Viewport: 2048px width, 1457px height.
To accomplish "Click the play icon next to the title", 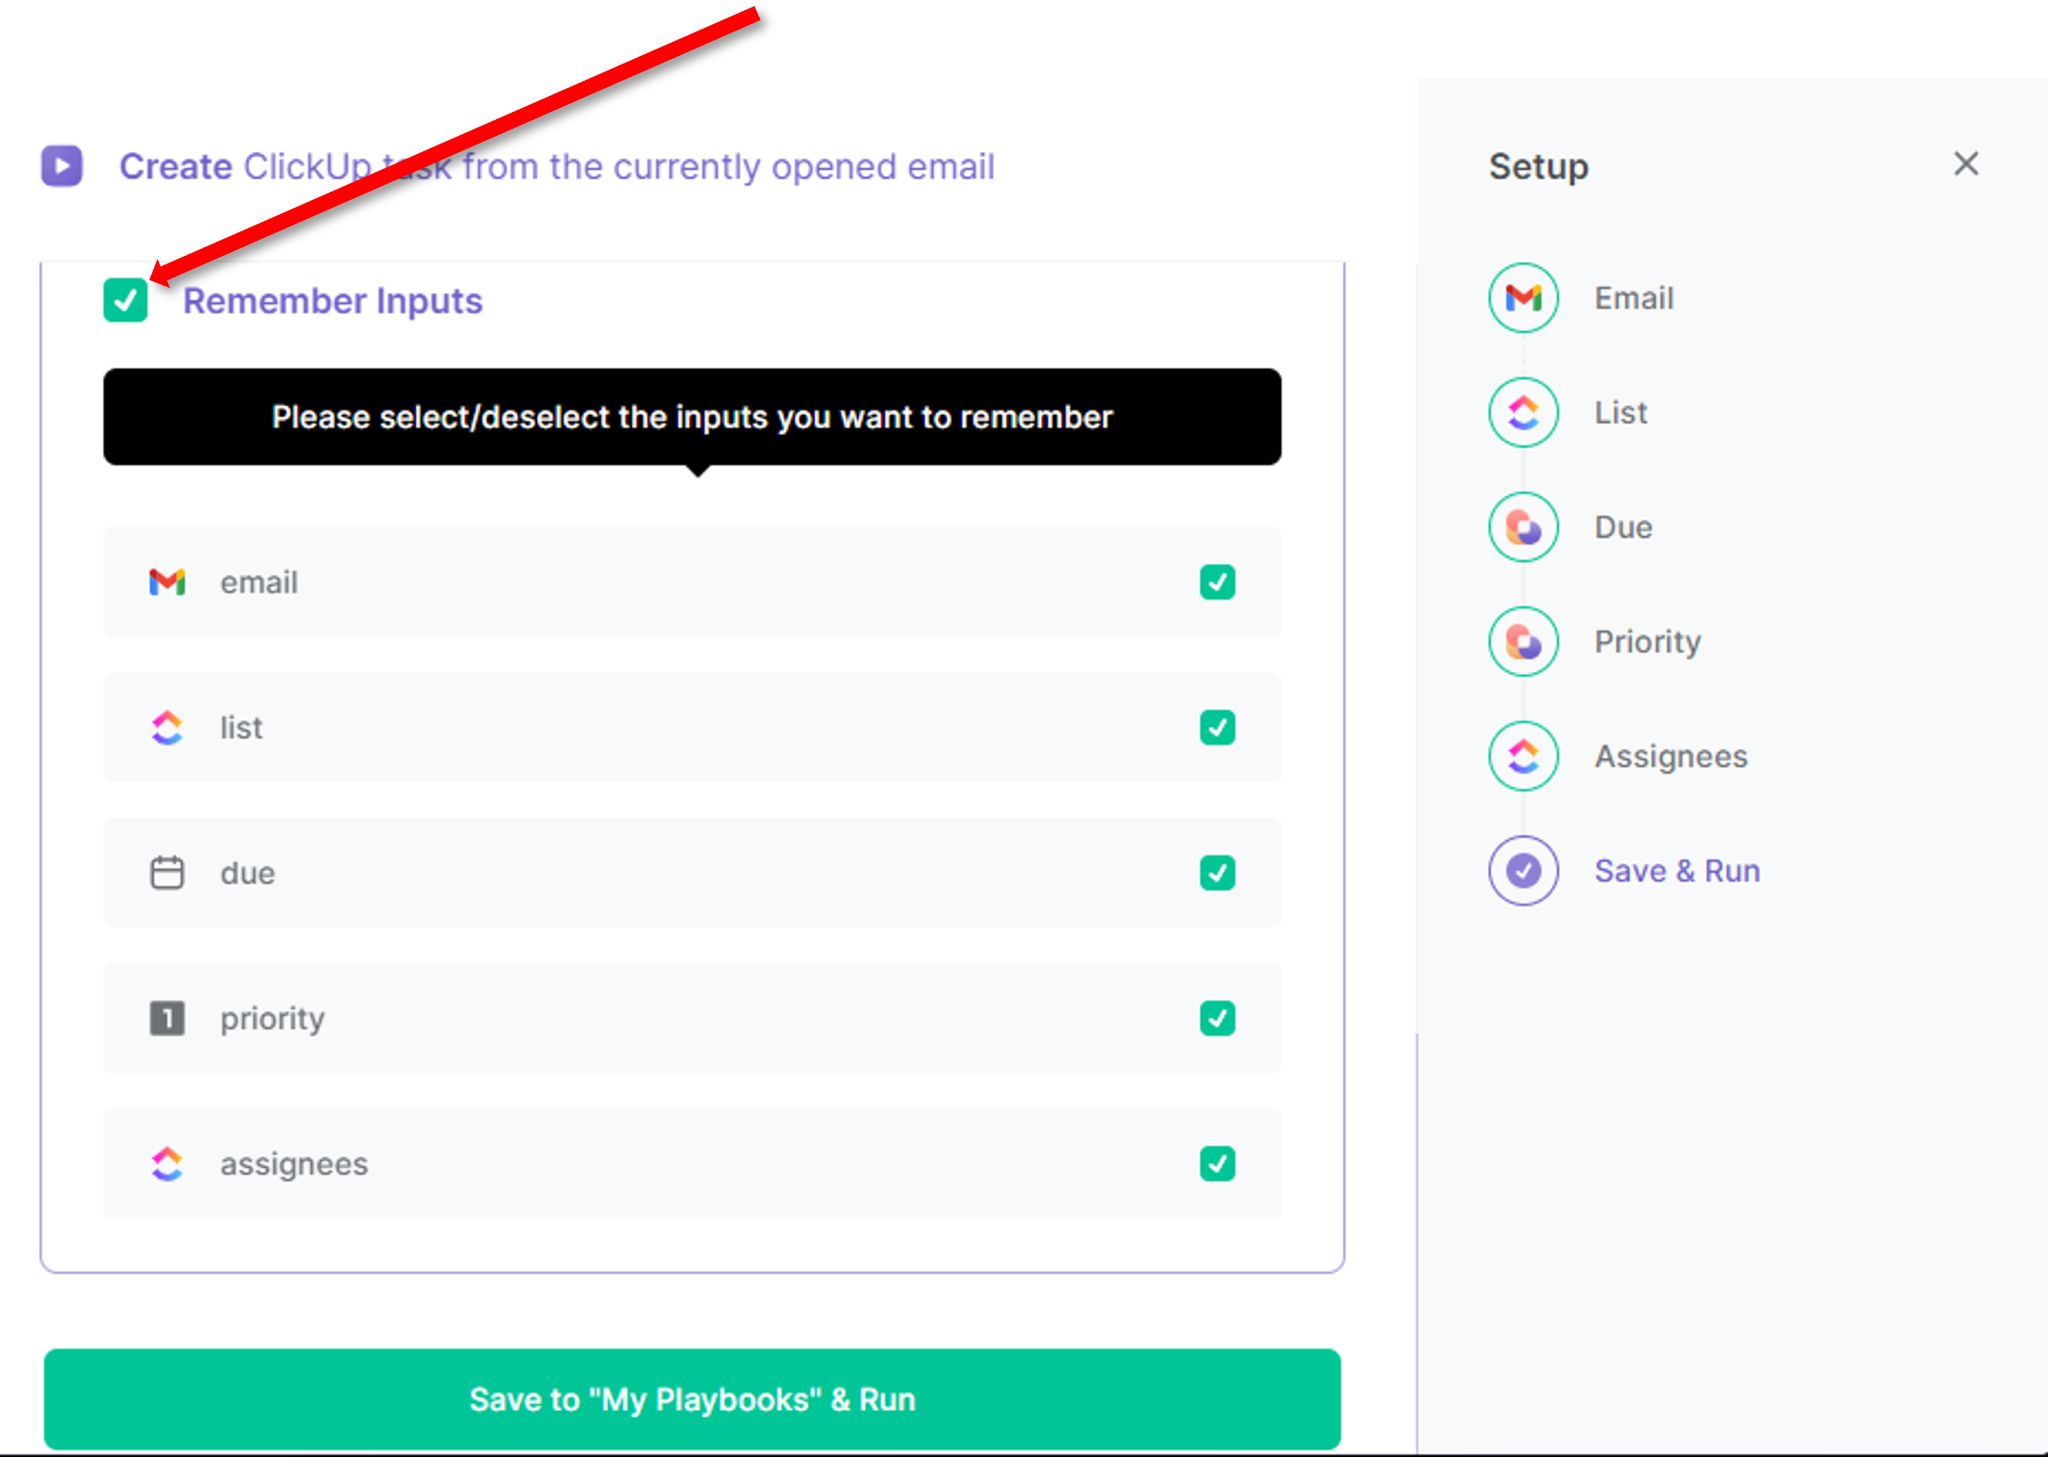I will coord(62,165).
